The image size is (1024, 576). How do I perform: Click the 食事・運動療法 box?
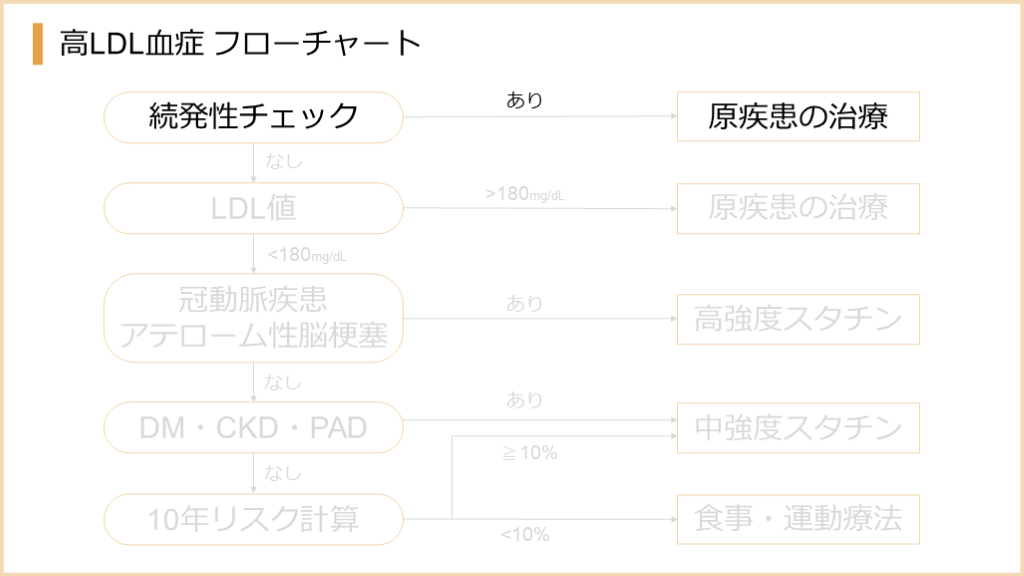coord(798,519)
